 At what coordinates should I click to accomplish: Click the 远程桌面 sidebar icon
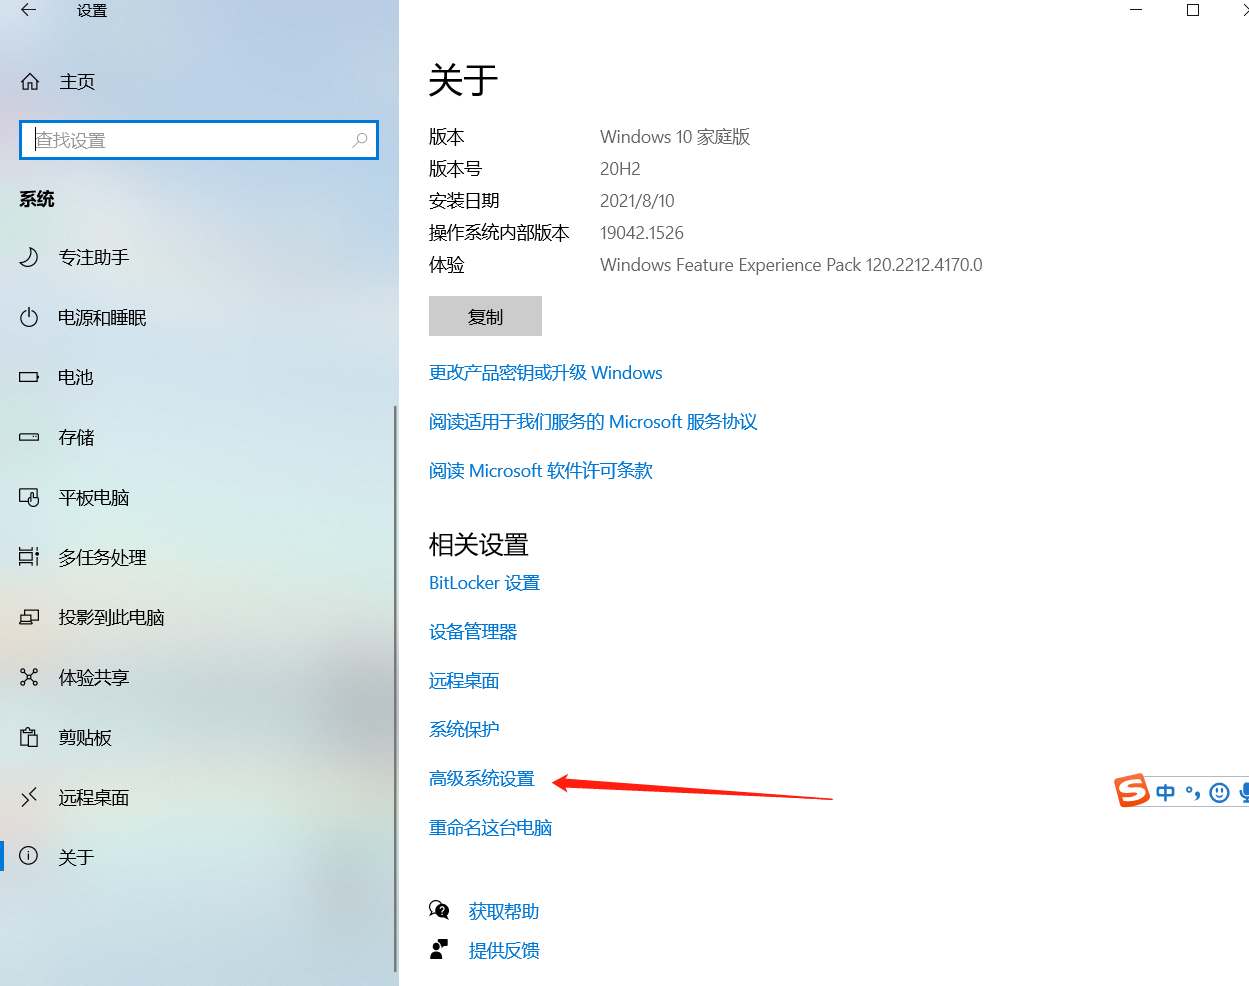click(x=29, y=797)
